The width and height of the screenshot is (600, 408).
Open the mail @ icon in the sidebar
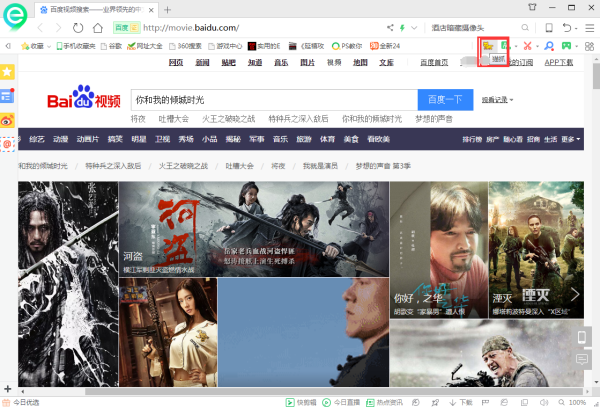[7, 144]
